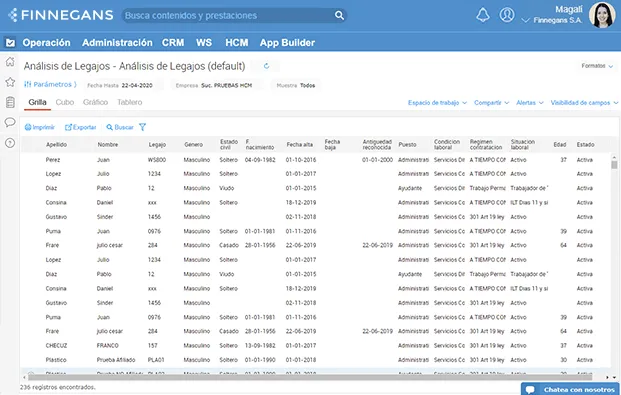
Task: Click the Exportar button
Action: [x=80, y=127]
